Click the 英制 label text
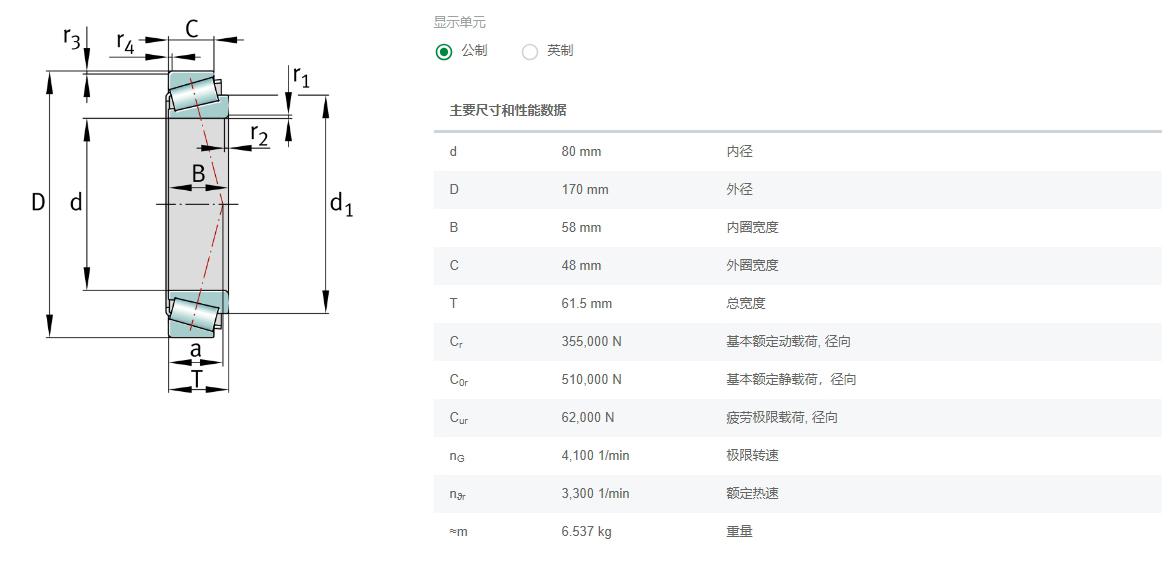This screenshot has height=564, width=1171. tap(560, 51)
